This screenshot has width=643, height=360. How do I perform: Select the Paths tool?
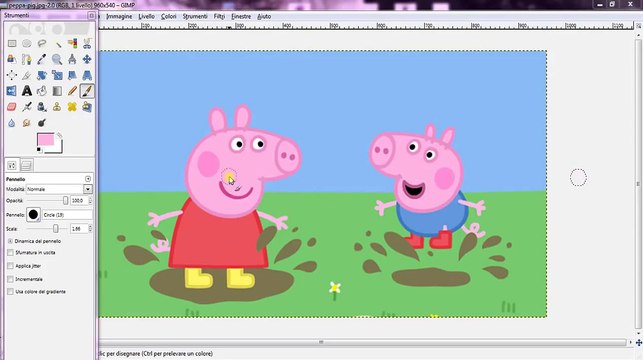point(27,59)
